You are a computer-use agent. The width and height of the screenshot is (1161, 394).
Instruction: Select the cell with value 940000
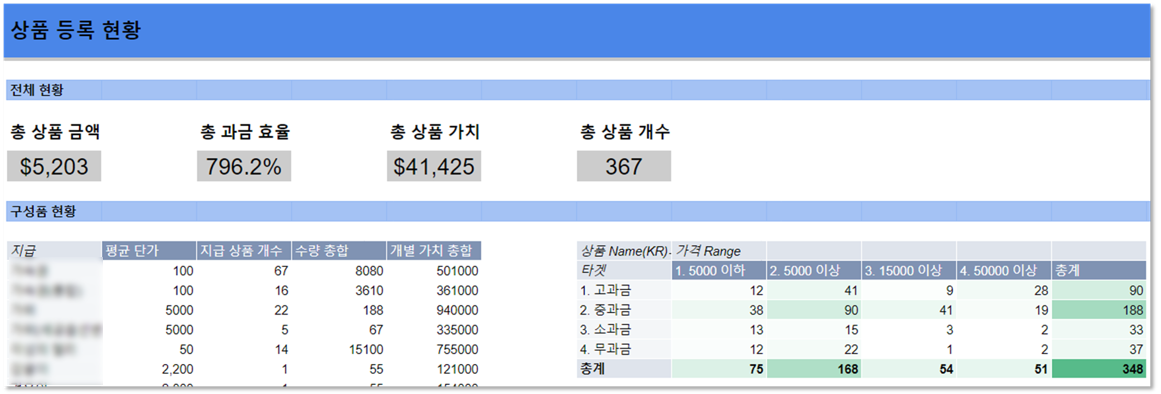click(434, 310)
